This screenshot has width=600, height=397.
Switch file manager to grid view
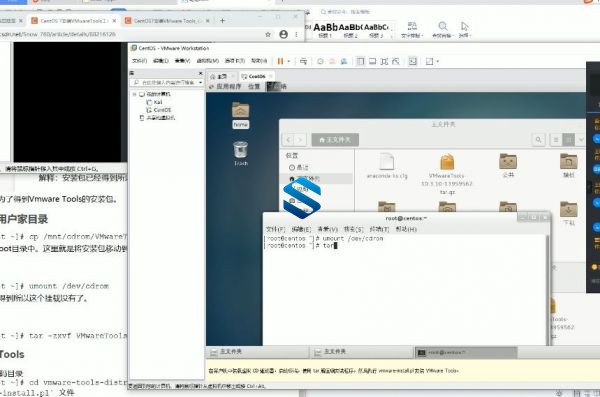[569, 140]
